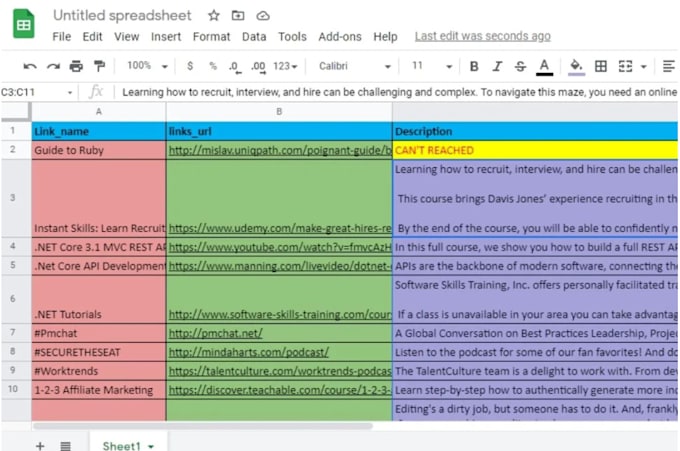
Task: Open the discover.teachable.com course link
Action: click(280, 390)
